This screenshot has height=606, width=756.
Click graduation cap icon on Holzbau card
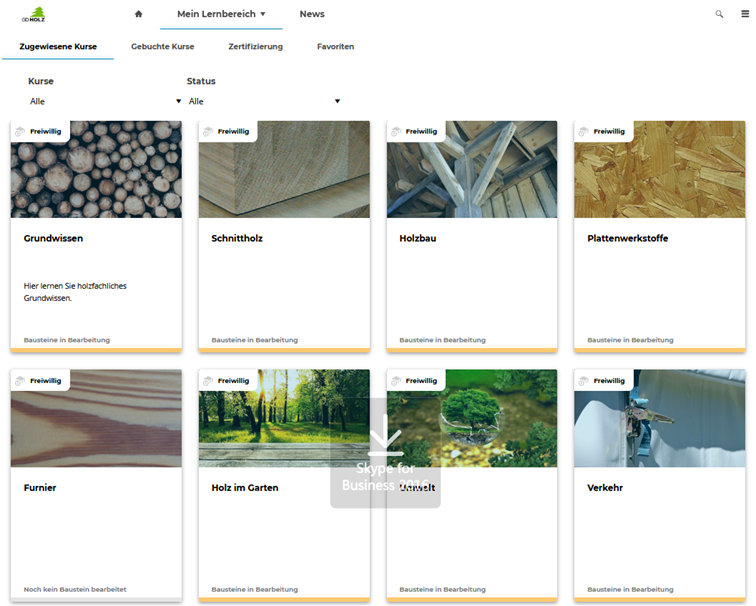tap(396, 131)
